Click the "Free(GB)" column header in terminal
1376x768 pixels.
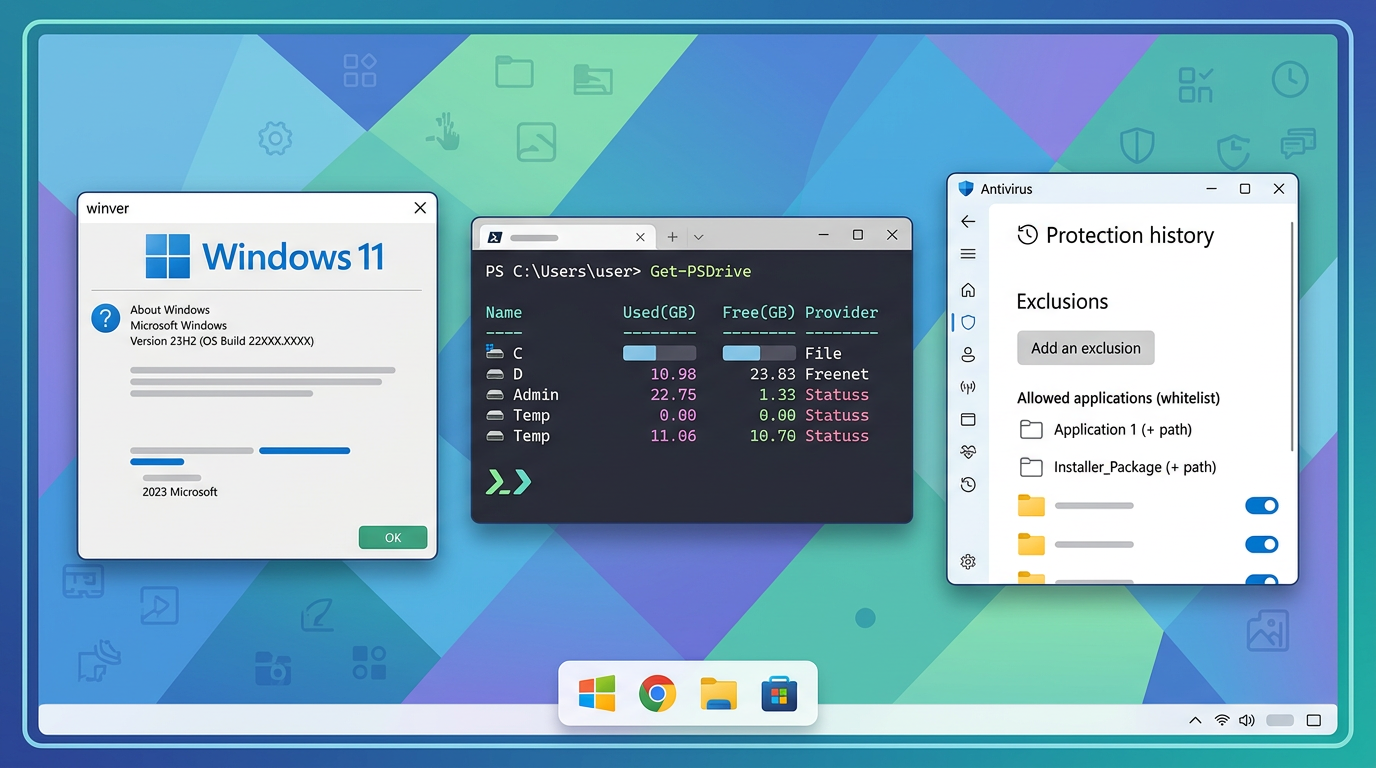pos(759,312)
